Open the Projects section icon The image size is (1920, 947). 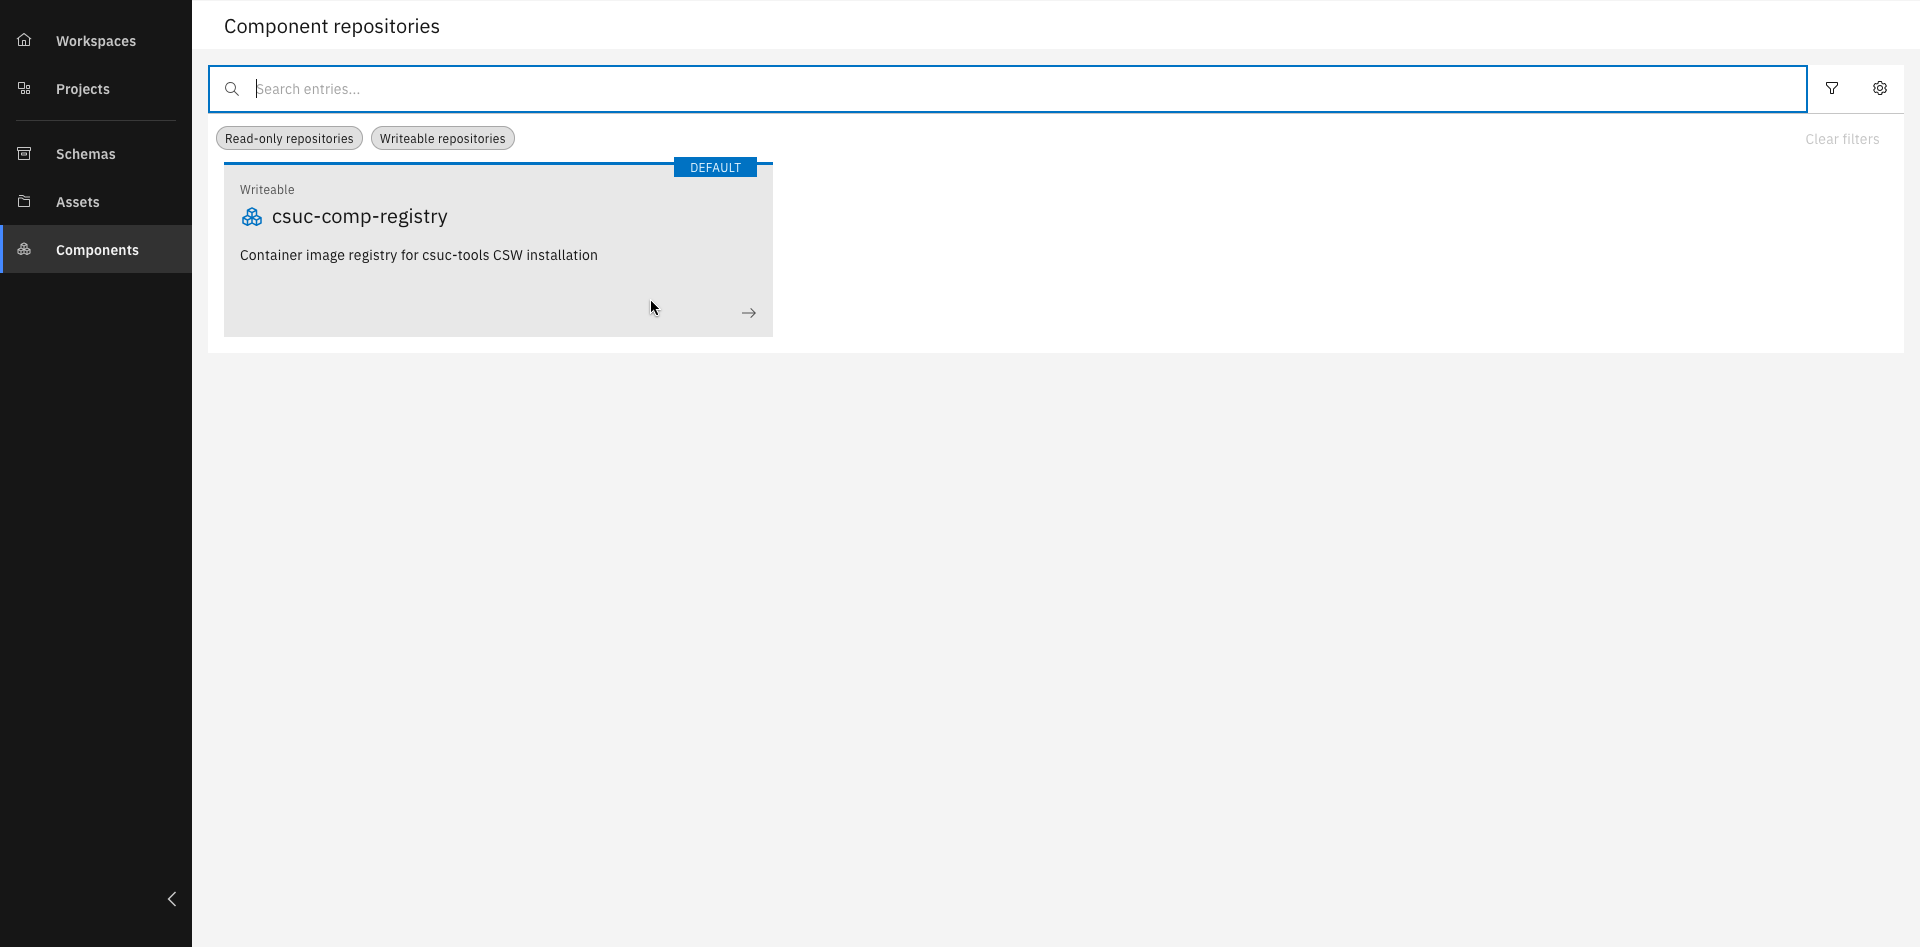click(x=24, y=88)
